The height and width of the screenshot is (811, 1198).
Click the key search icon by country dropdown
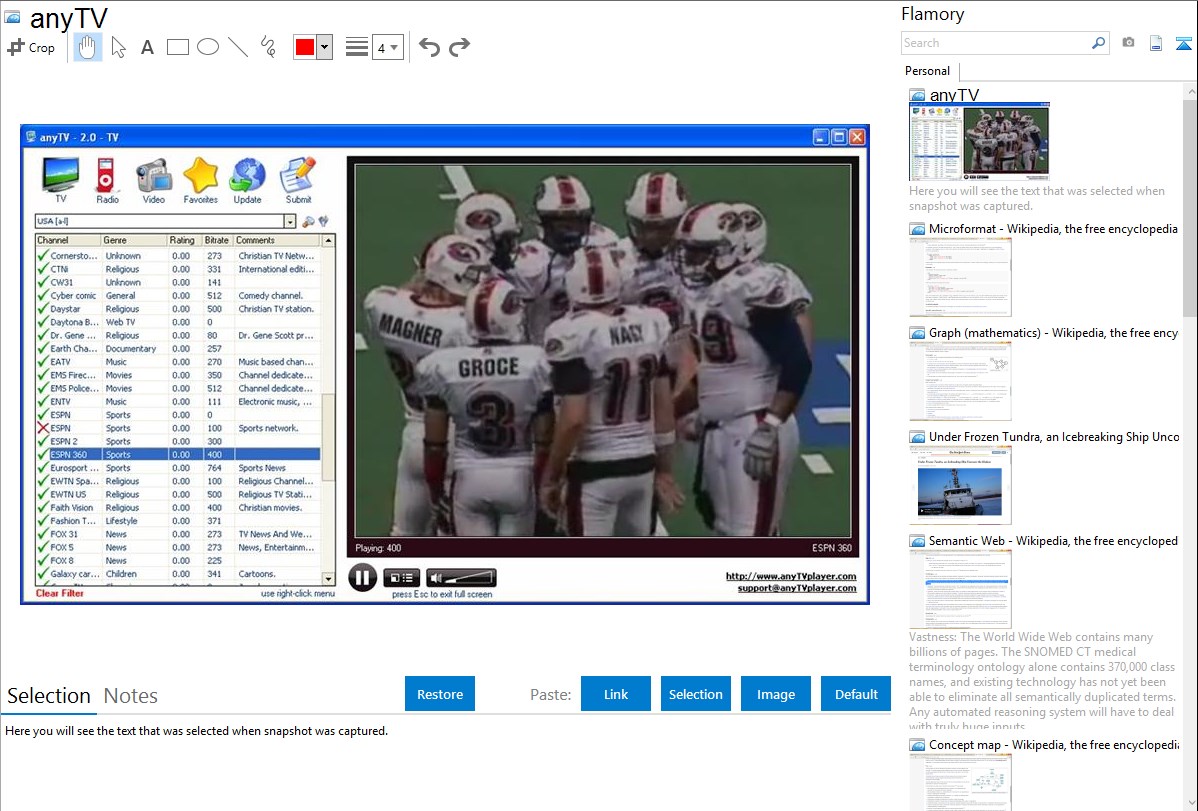(308, 222)
